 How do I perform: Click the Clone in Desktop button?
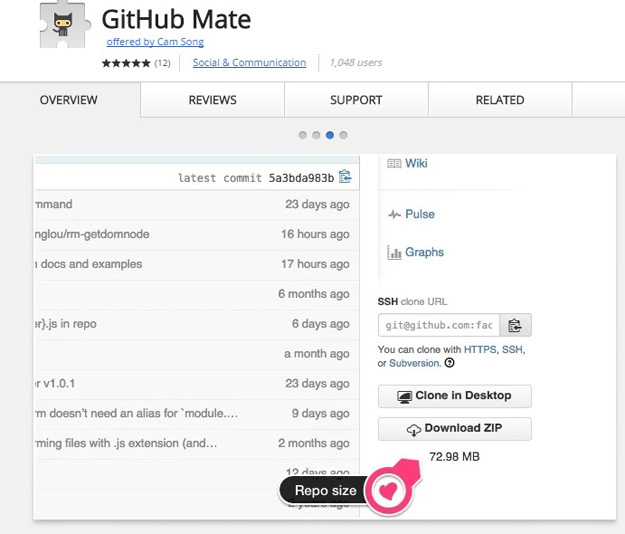coord(455,396)
